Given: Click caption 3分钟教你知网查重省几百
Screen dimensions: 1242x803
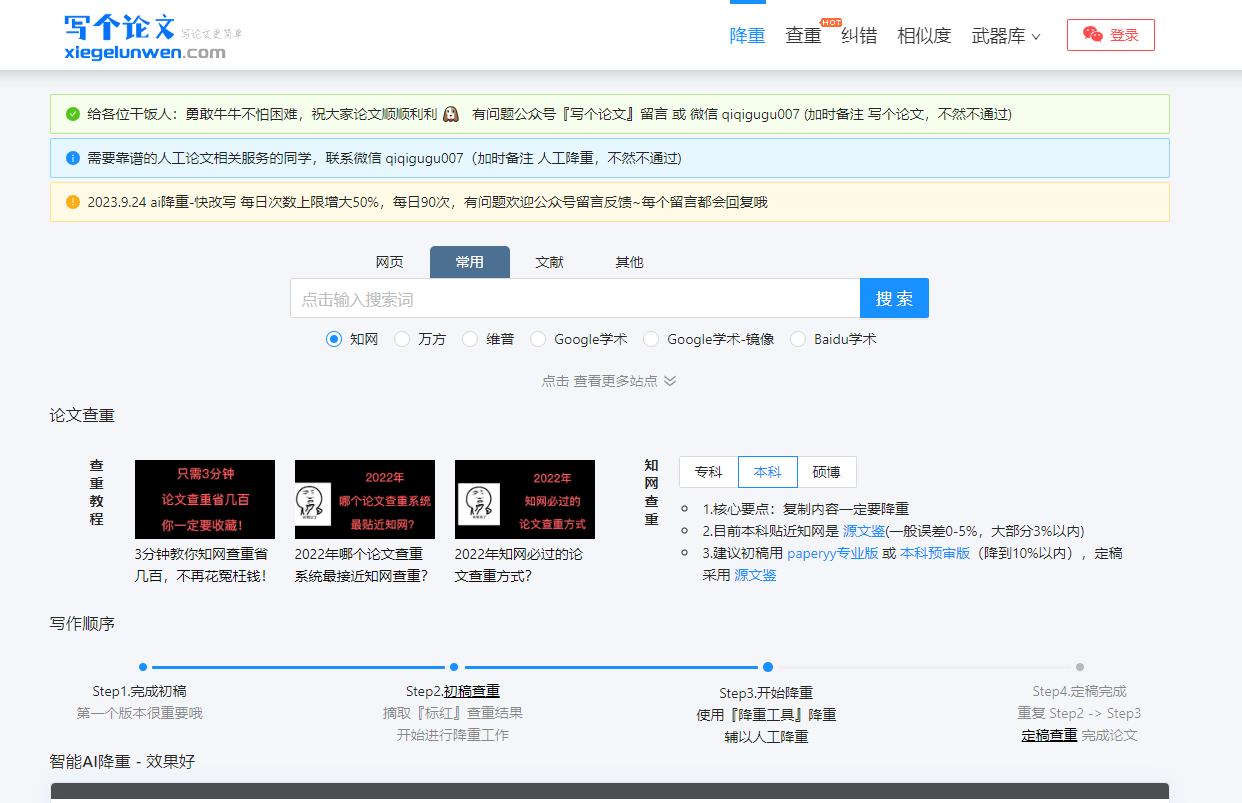Looking at the screenshot, I should click(x=201, y=565).
